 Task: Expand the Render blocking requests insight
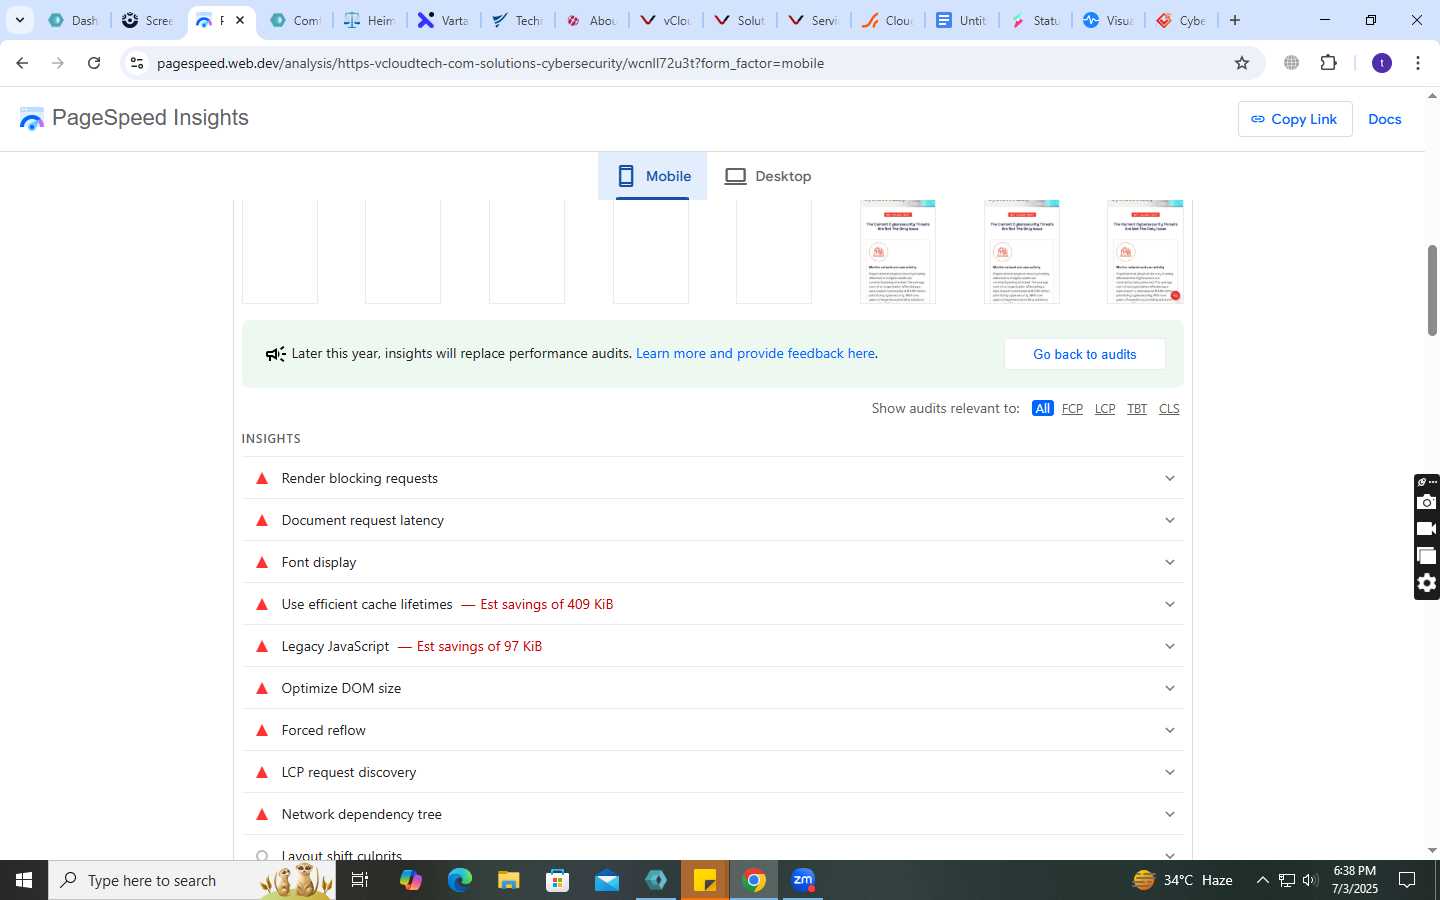click(x=712, y=478)
